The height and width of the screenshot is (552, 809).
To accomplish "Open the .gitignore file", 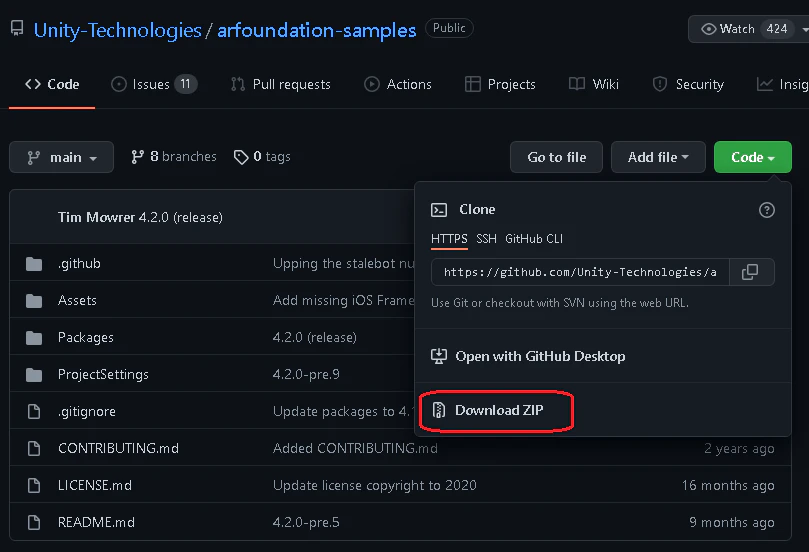I will point(87,412).
